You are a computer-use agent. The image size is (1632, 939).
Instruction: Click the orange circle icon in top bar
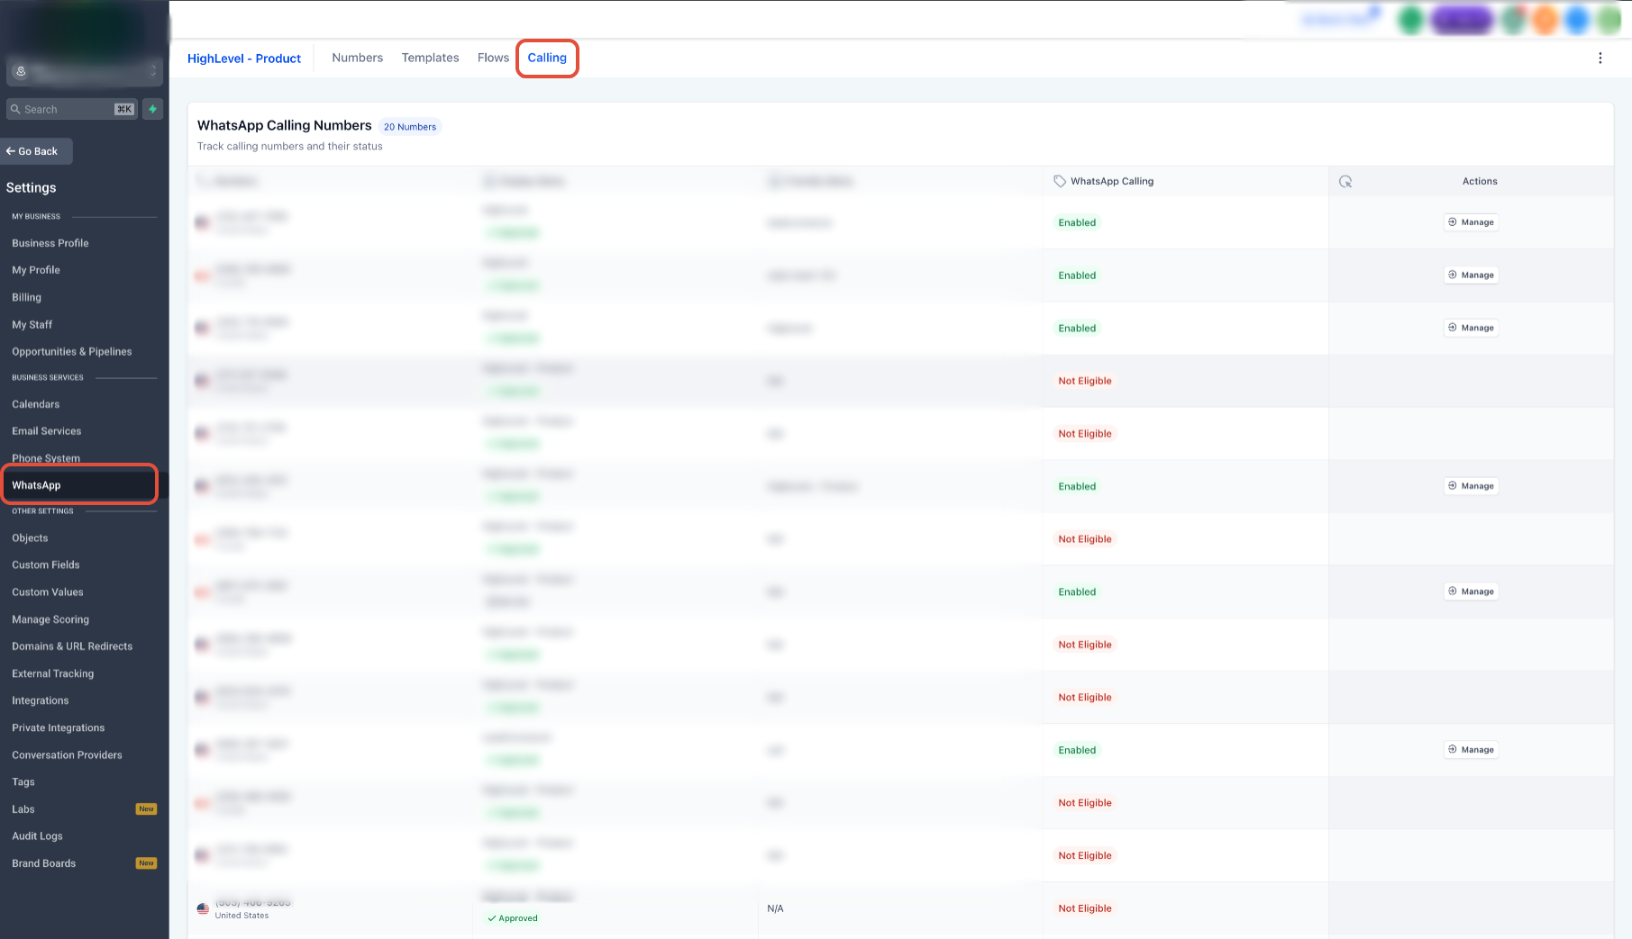(1545, 20)
